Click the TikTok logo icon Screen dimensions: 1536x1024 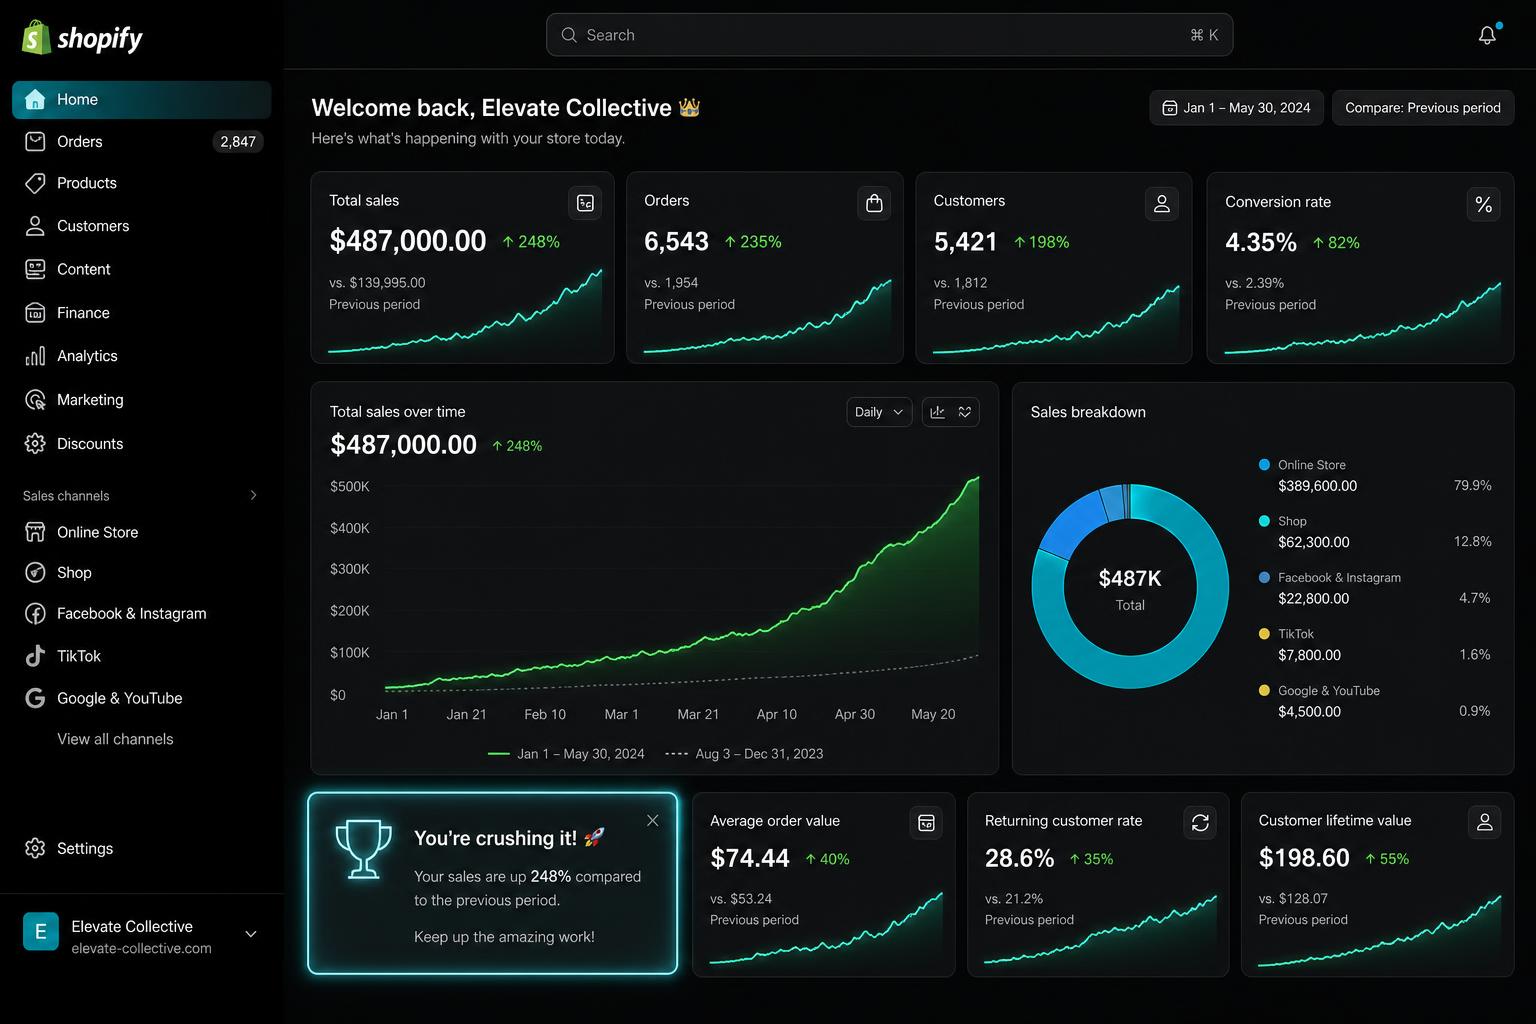[35, 656]
